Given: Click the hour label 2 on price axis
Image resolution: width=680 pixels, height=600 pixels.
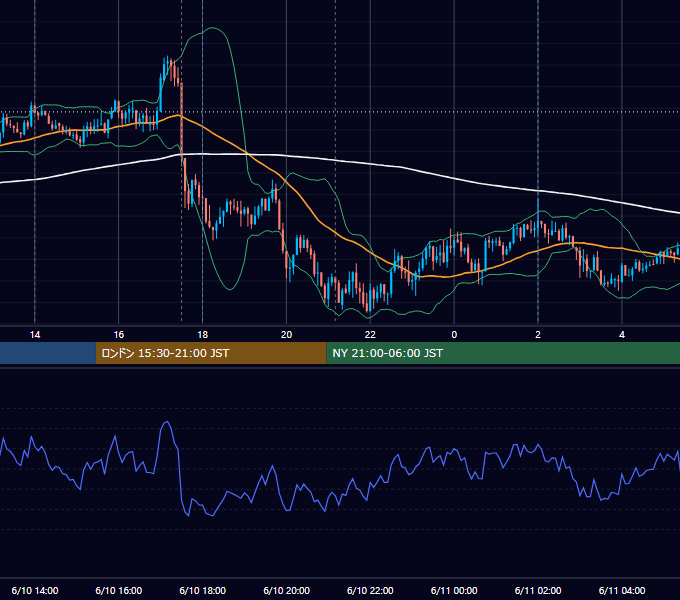Looking at the screenshot, I should pyautogui.click(x=538, y=335).
